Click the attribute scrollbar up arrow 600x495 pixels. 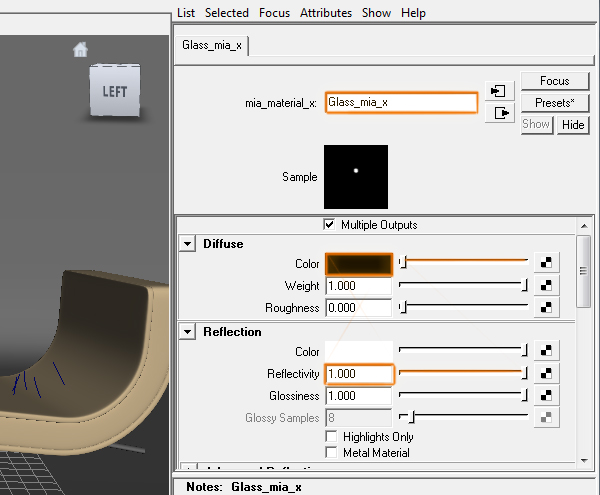584,226
